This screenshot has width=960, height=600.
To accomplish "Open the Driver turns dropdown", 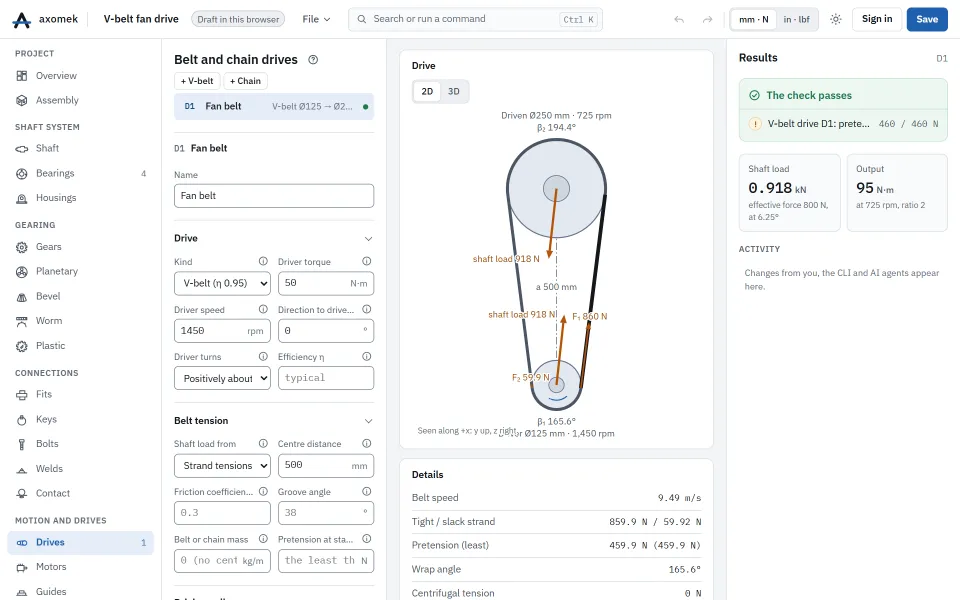I will coord(222,378).
